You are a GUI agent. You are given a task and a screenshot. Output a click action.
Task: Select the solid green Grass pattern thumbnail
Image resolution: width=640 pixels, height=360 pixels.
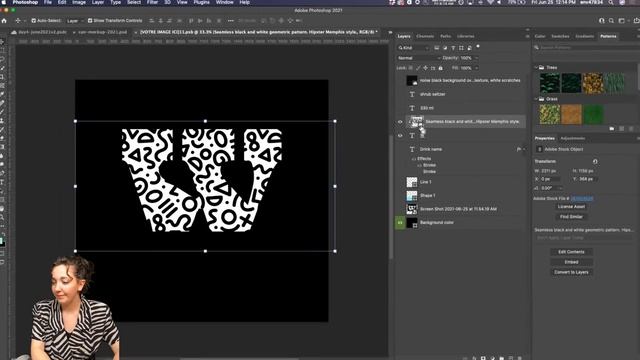click(x=593, y=114)
